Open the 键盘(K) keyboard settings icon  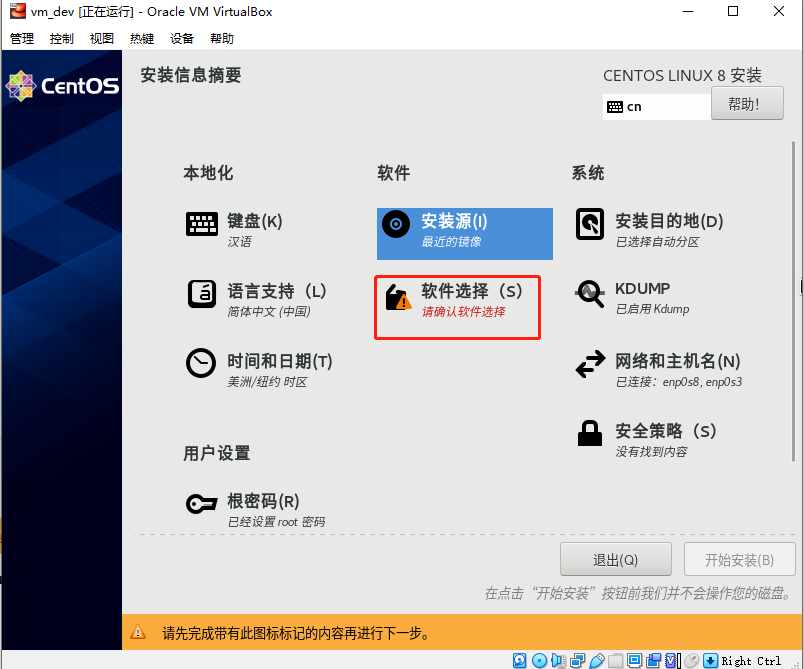coord(202,224)
